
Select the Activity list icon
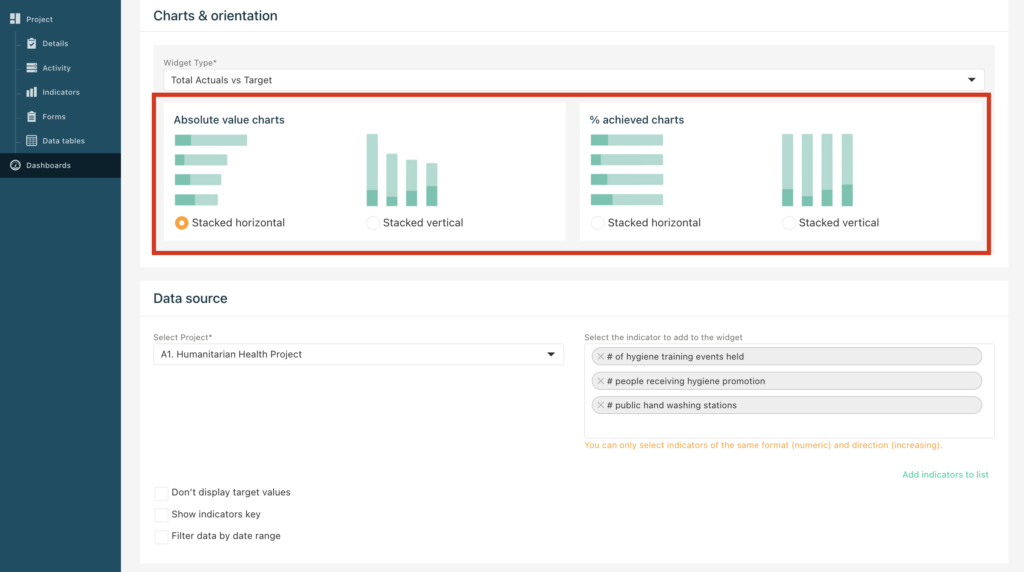31,68
